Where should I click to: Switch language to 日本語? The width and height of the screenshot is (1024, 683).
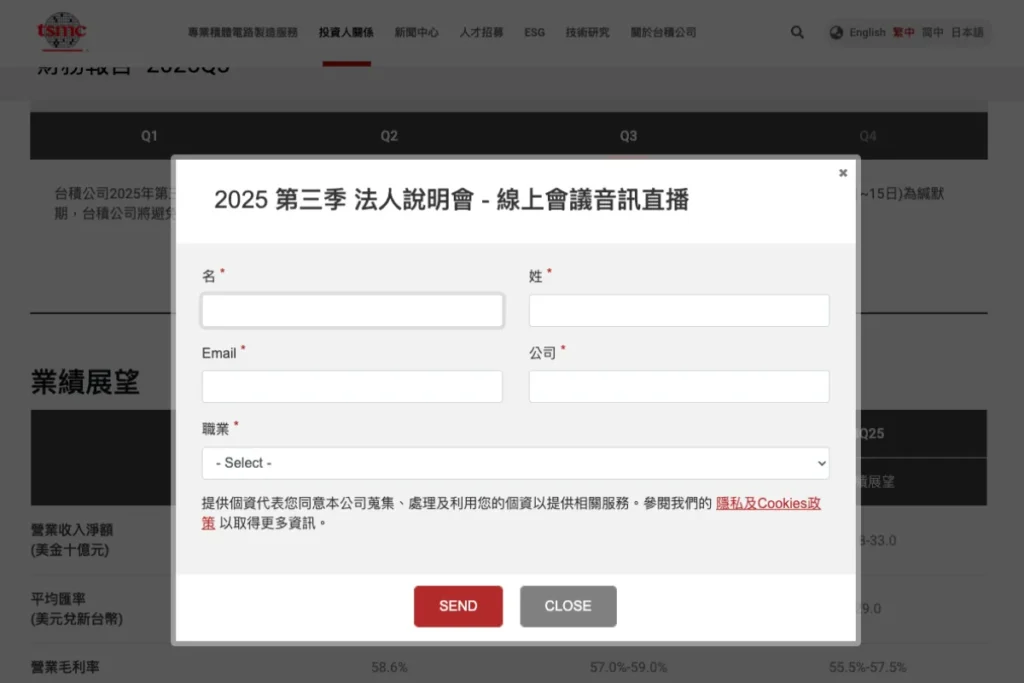pos(967,32)
